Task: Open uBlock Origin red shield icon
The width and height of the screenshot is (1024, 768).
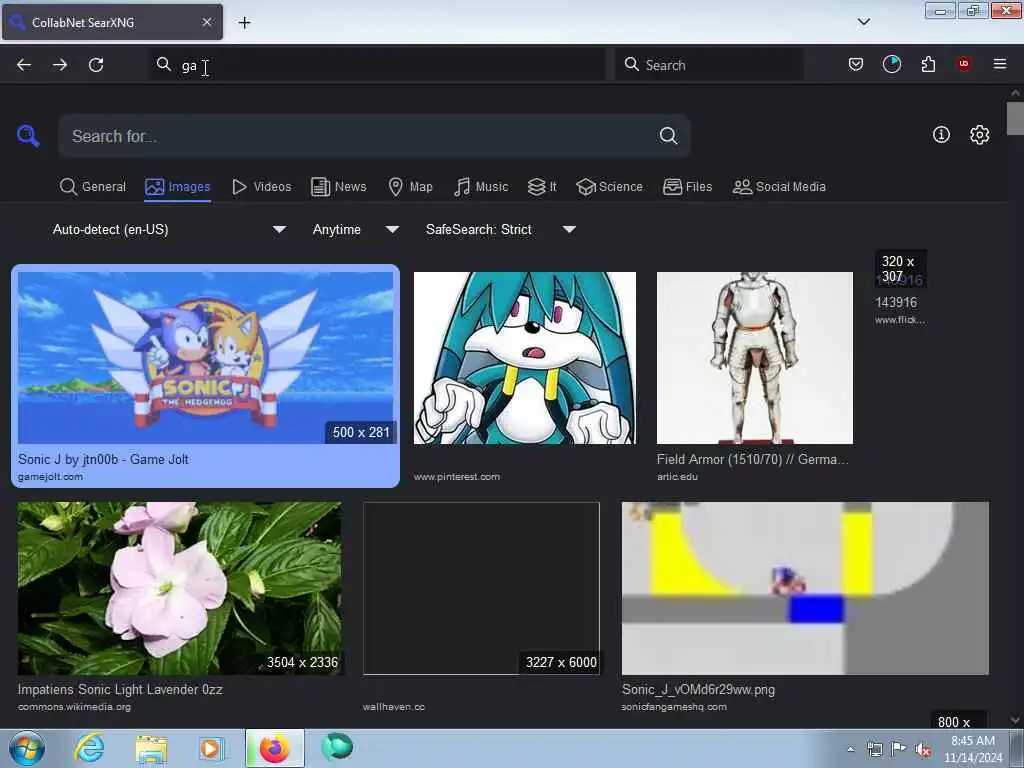Action: pyautogui.click(x=964, y=64)
